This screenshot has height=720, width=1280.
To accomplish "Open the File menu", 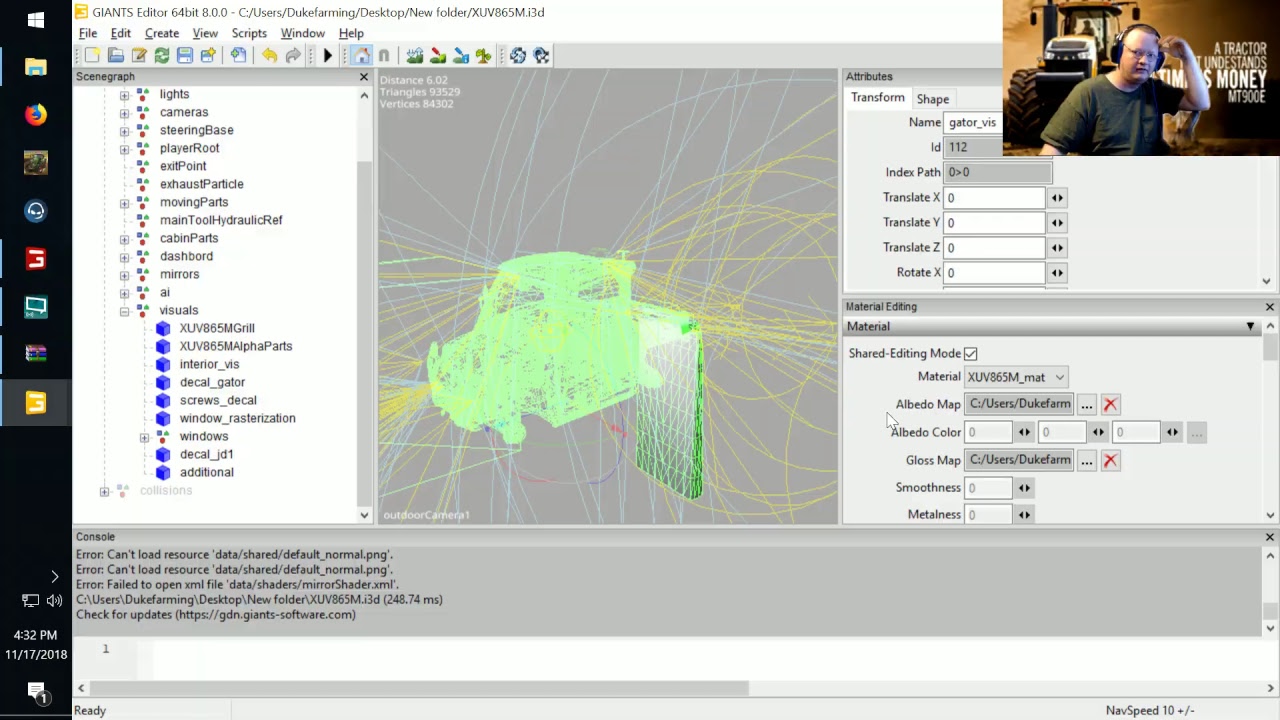I will click(88, 33).
